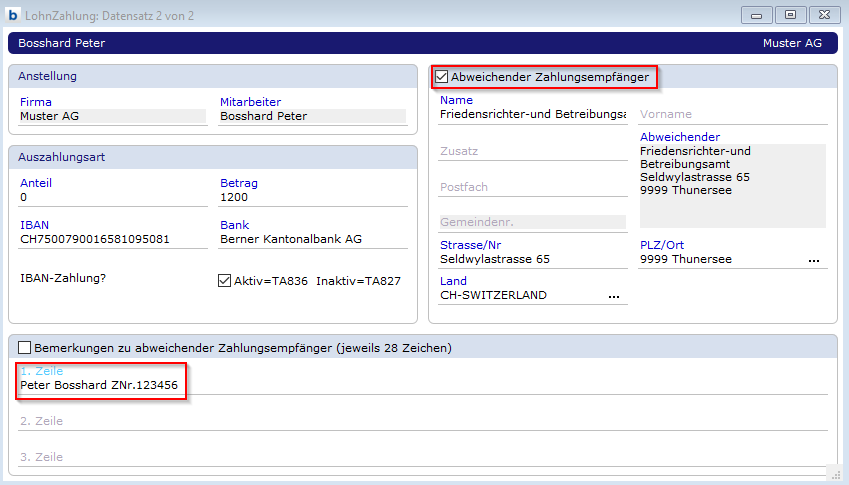Click the Name field of payment recipient
This screenshot has width=849, height=485.
[x=532, y=115]
